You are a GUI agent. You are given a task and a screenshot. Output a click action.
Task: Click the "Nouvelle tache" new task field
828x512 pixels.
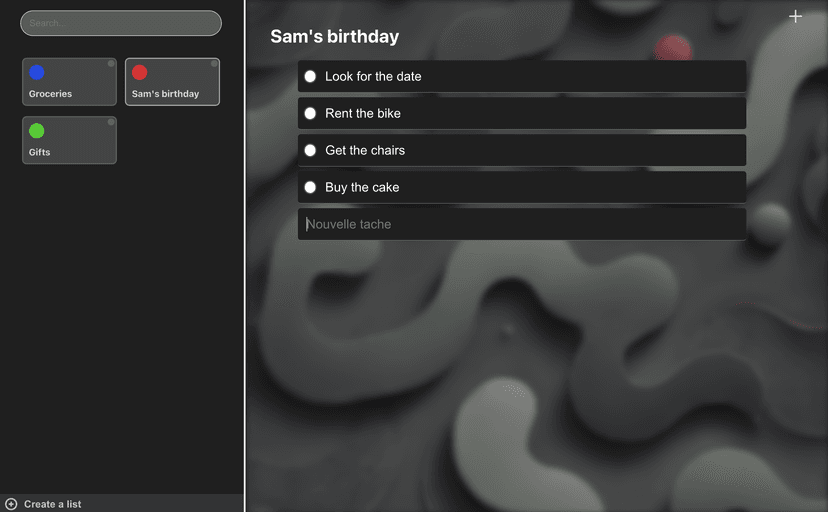pos(521,224)
